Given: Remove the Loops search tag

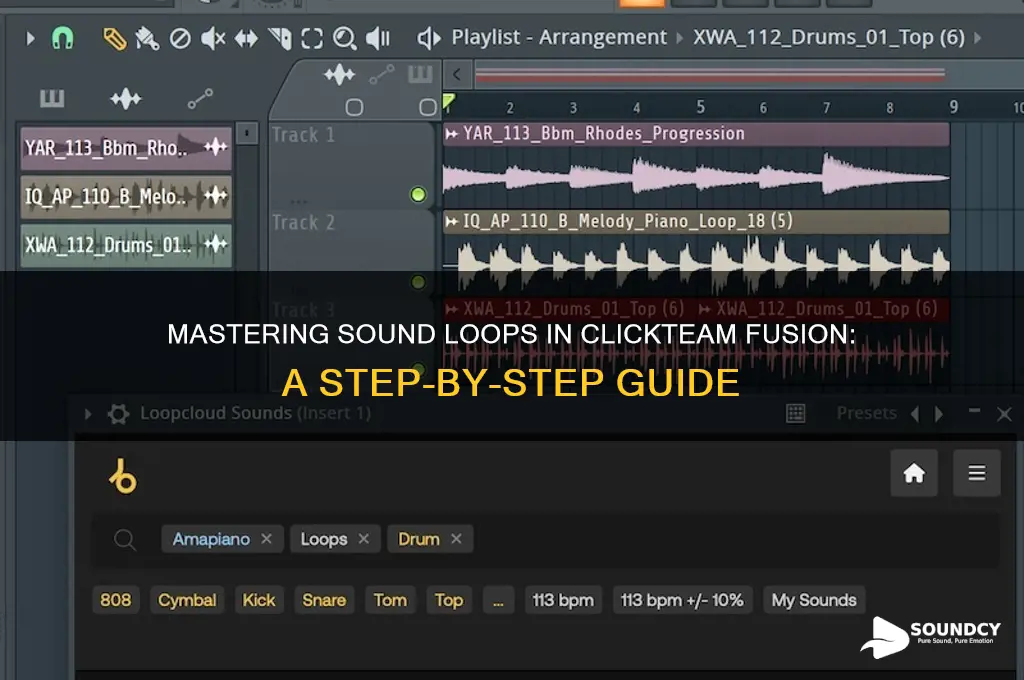Looking at the screenshot, I should click(x=364, y=539).
